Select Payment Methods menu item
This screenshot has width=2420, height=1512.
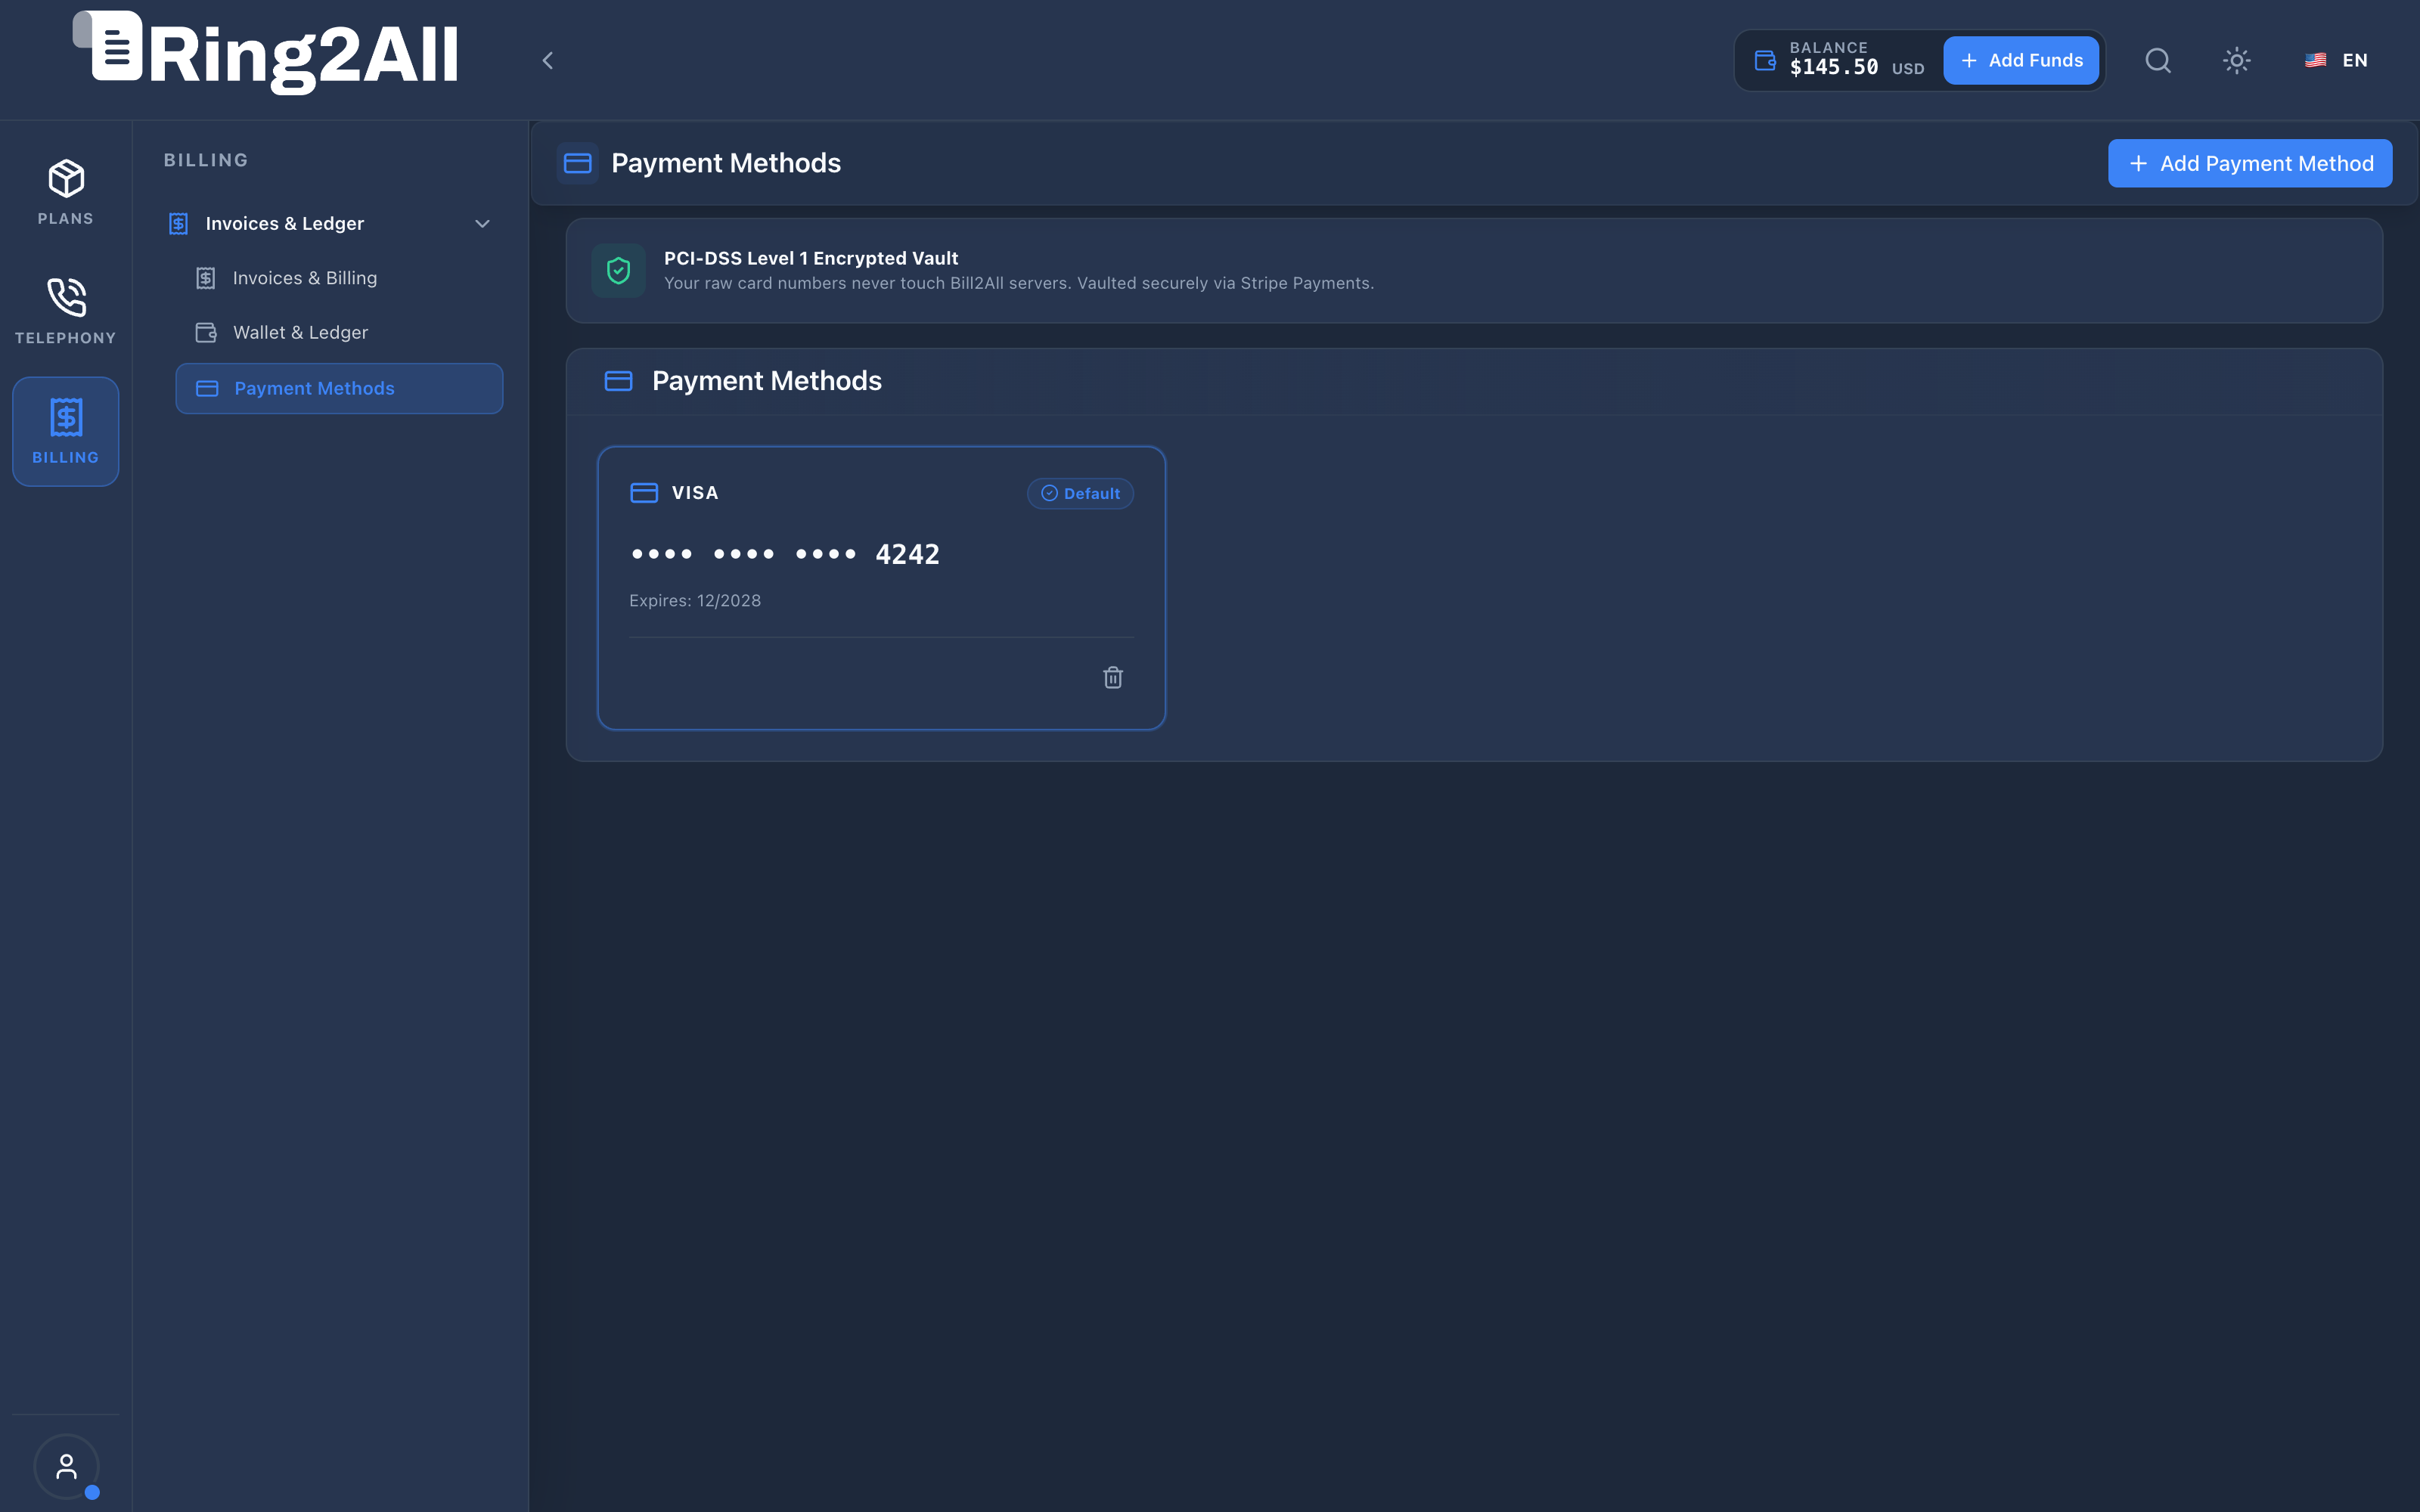340,388
